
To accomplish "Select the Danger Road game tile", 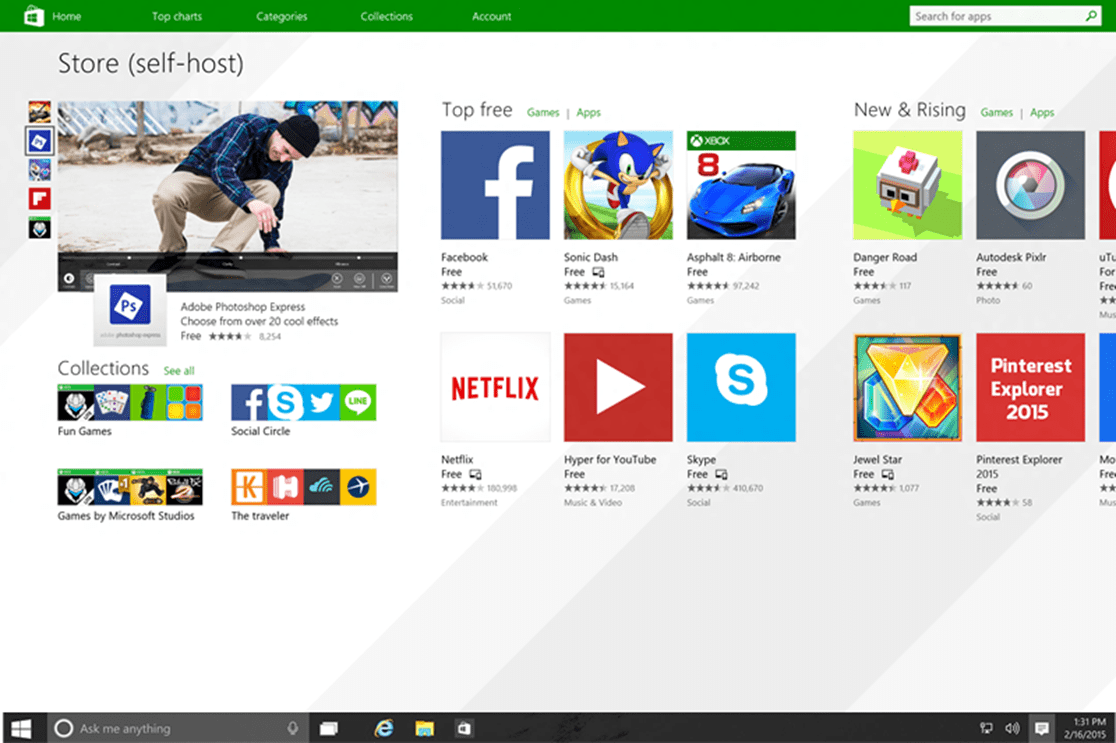I will click(x=907, y=185).
